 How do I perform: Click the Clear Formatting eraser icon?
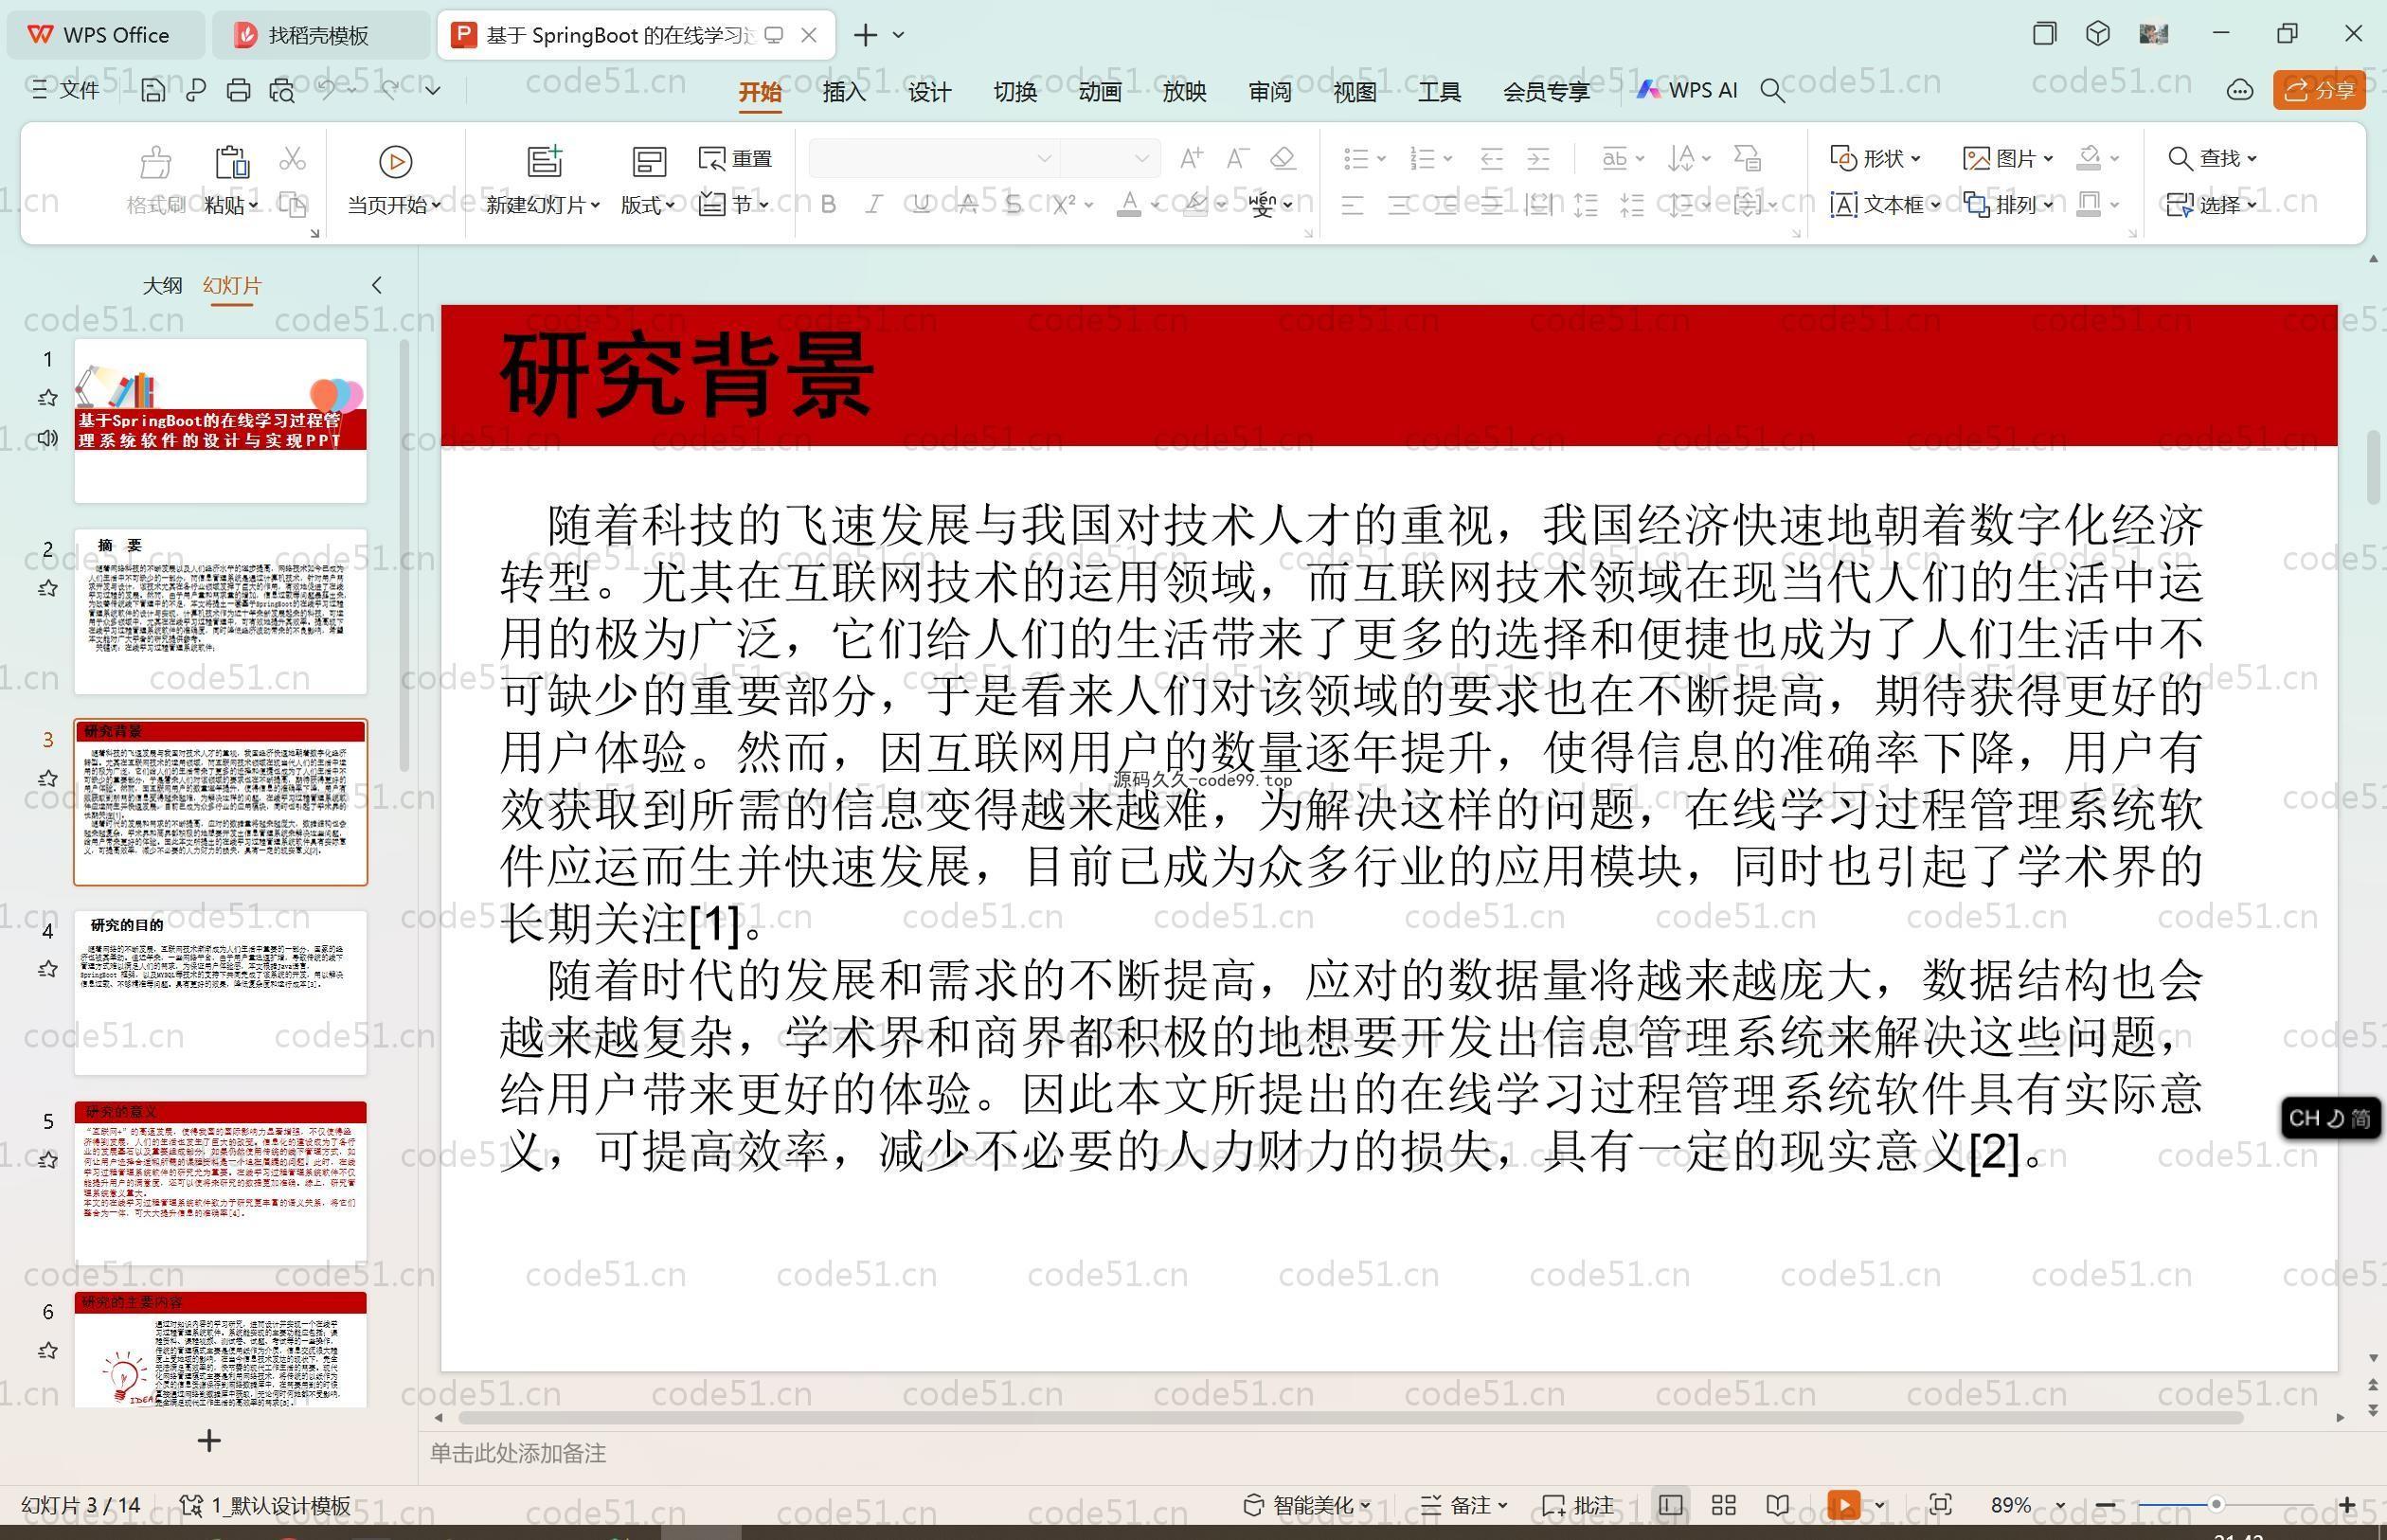[x=1283, y=158]
